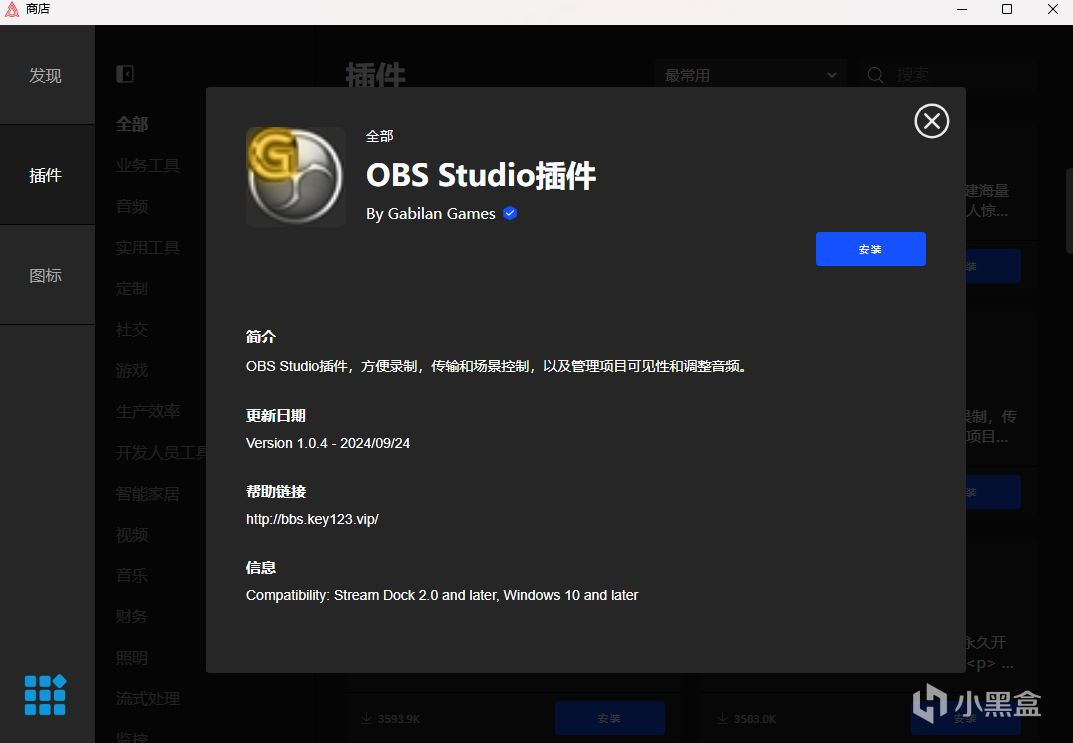This screenshot has height=743, width=1073.
Task: Select the 生产效率 category
Action: pyautogui.click(x=147, y=412)
